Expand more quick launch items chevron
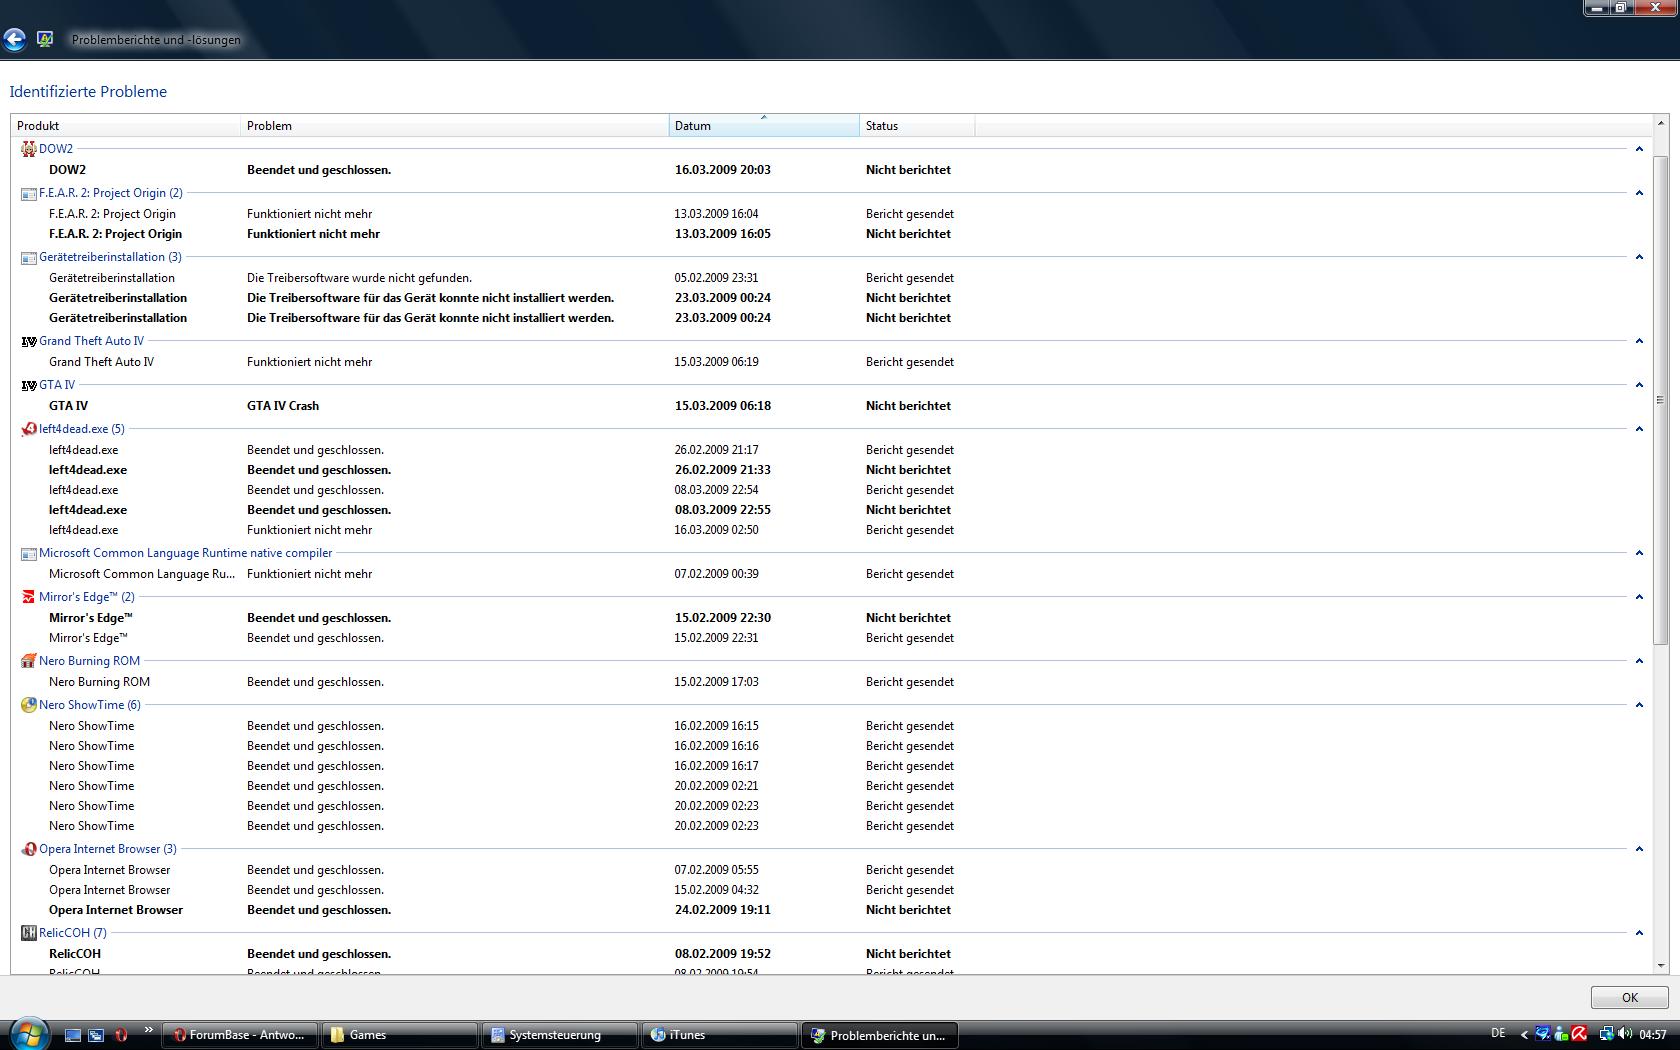The width and height of the screenshot is (1680, 1050). point(149,1030)
